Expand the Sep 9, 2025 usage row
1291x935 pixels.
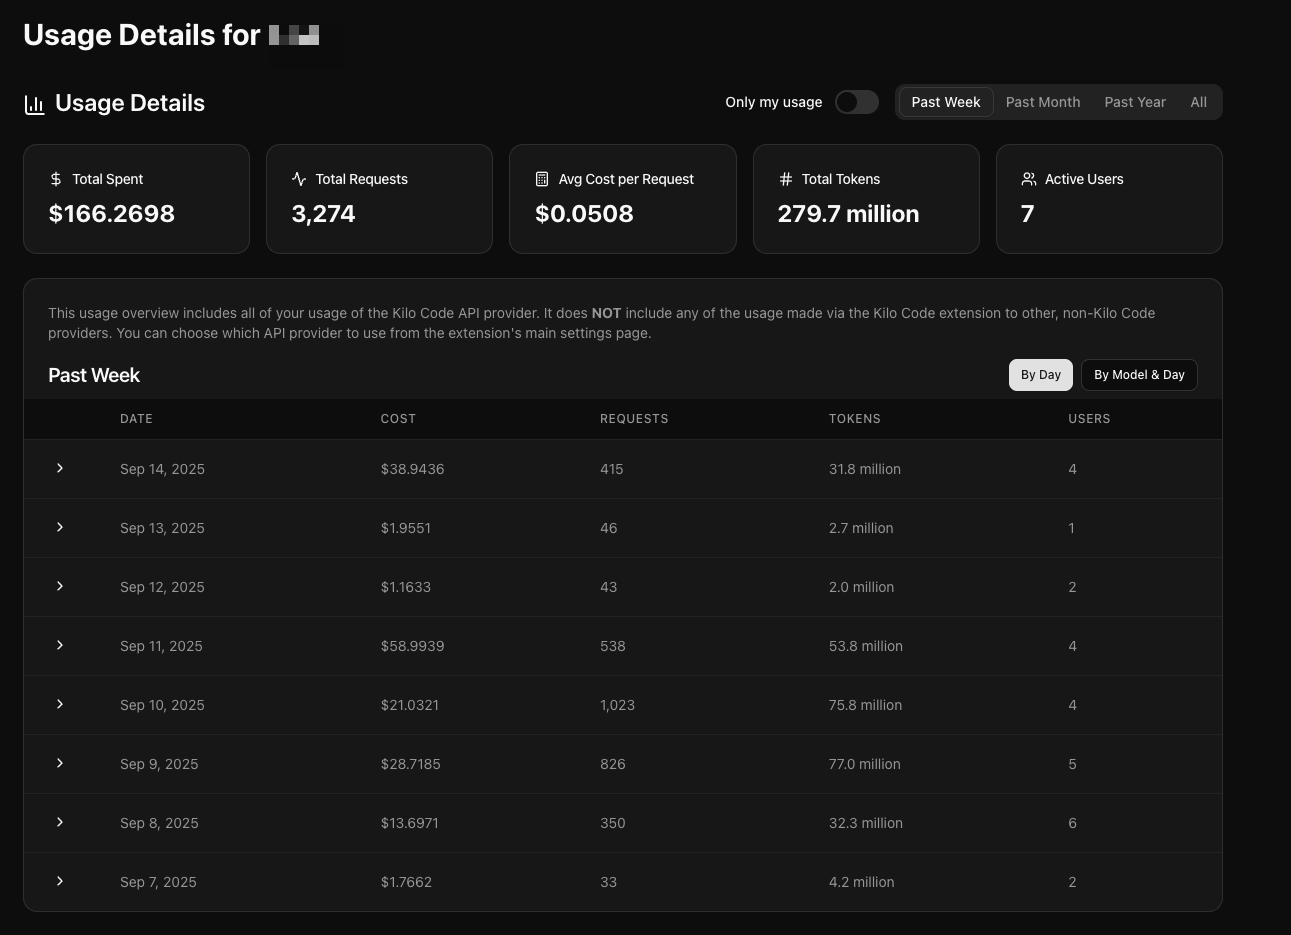[x=60, y=763]
